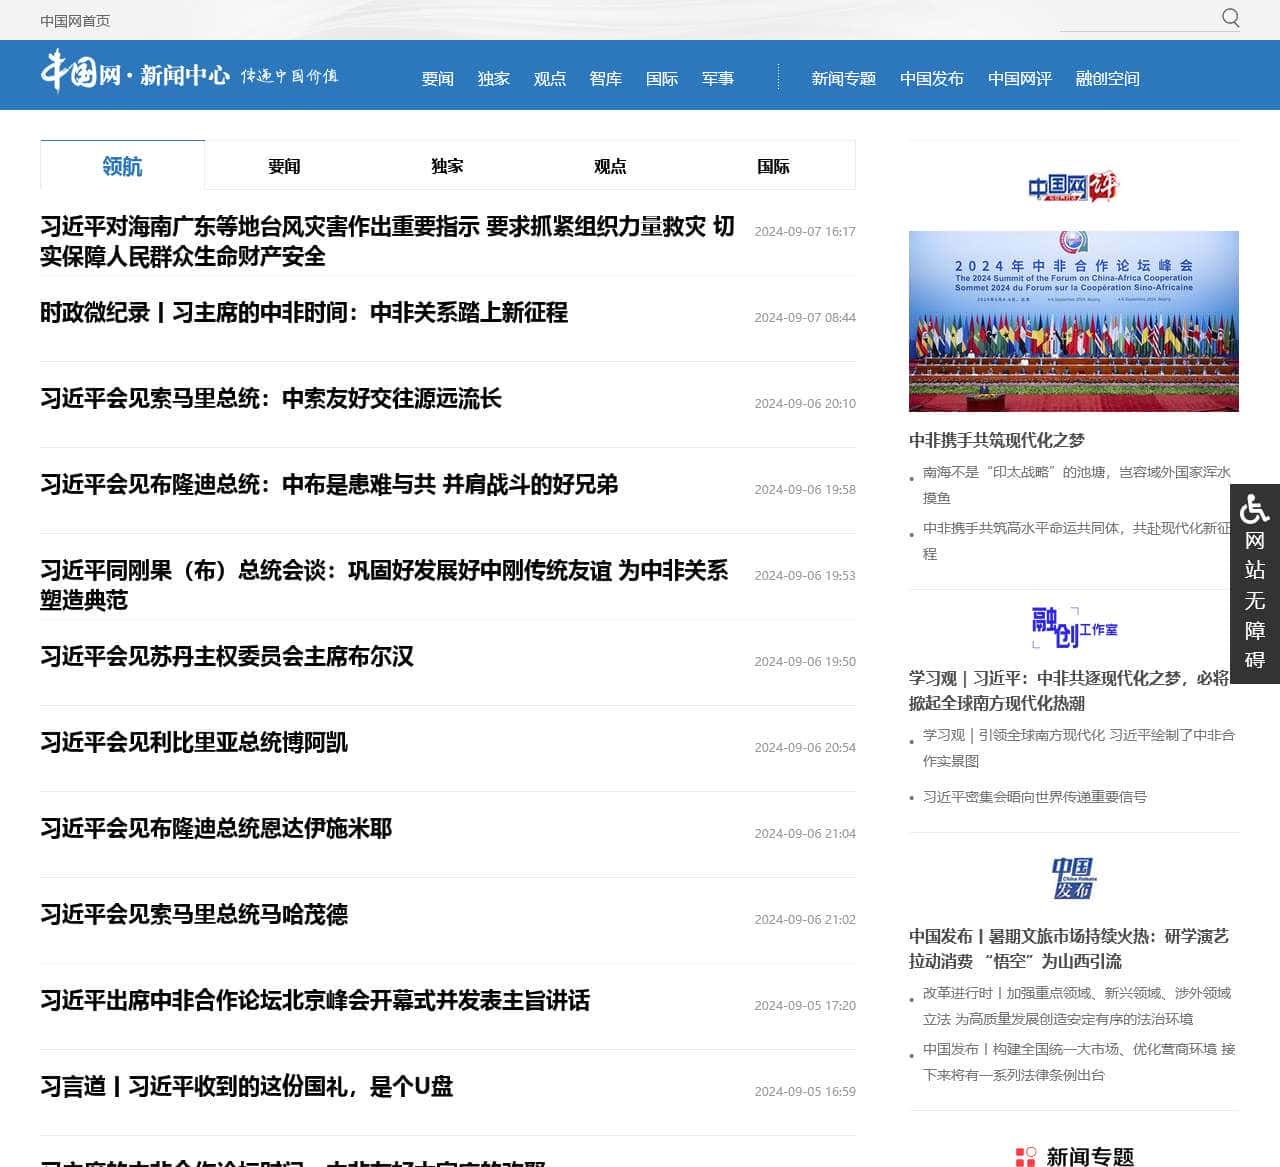
Task: Open 习近平会见索马里总统马哈茂德
Action: (194, 915)
